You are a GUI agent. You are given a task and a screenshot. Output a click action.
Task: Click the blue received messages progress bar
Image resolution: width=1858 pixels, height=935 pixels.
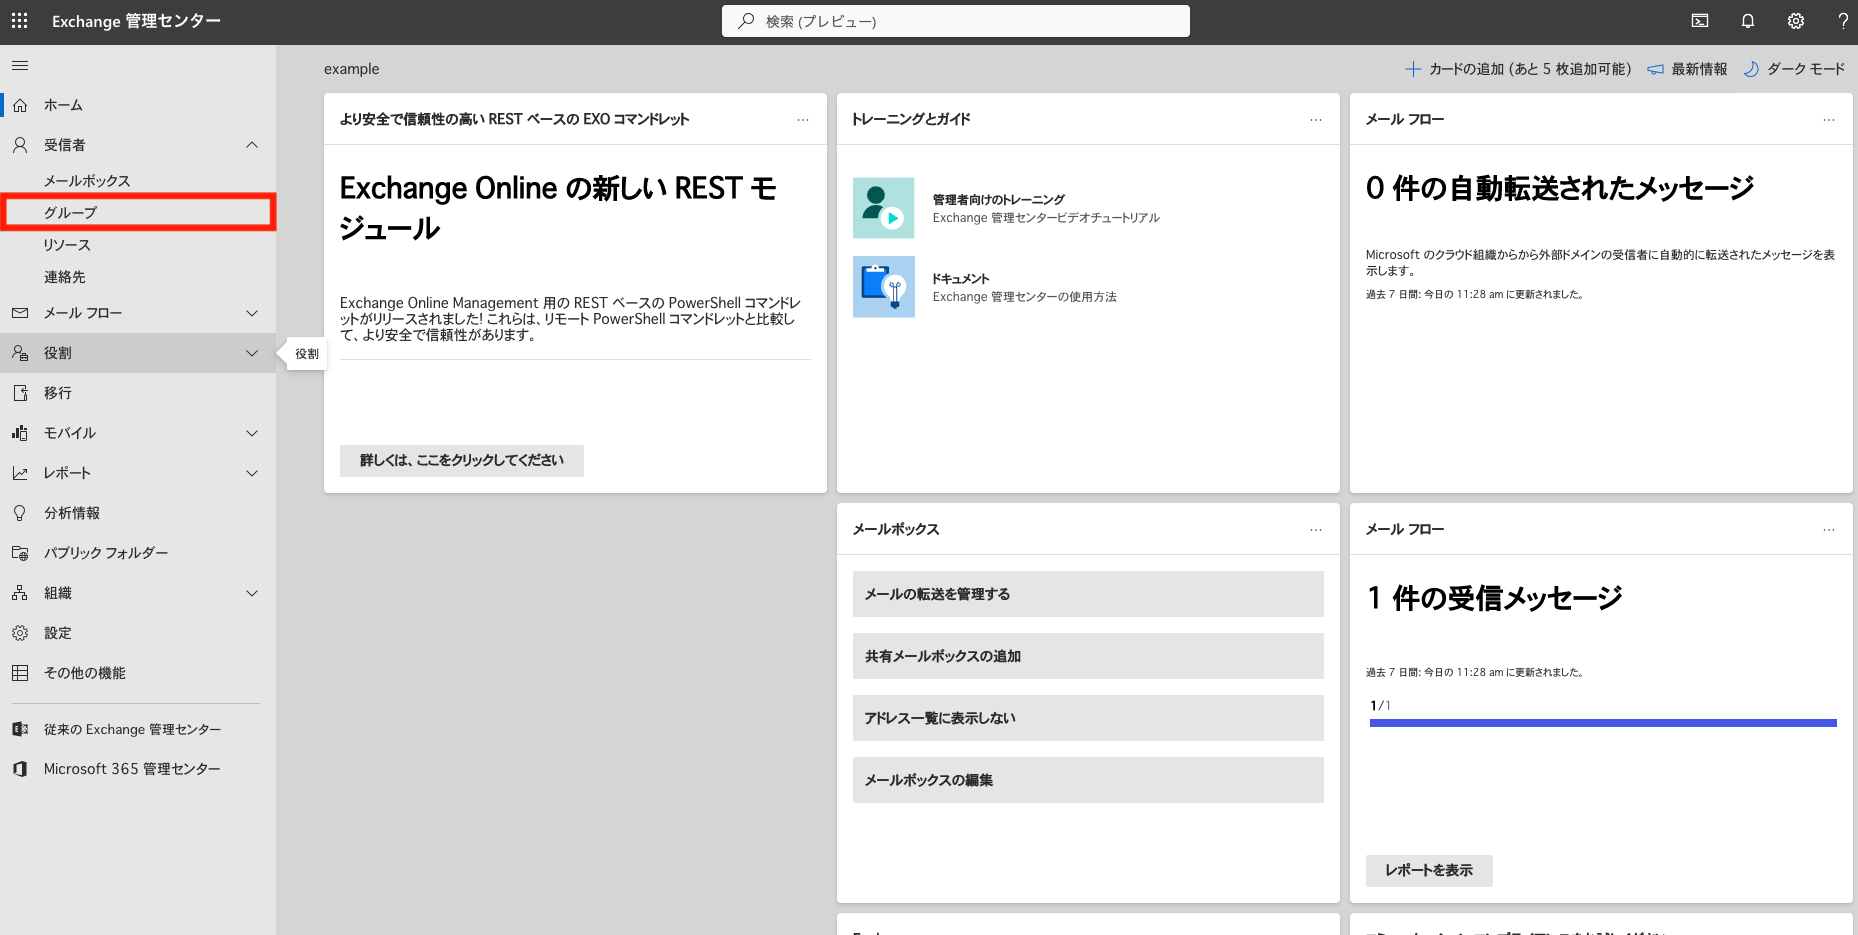point(1603,723)
